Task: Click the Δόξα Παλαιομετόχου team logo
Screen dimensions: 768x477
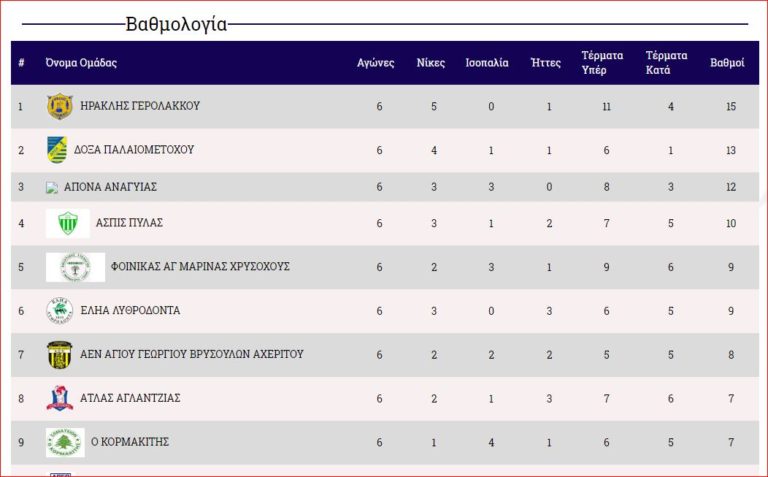Action: click(x=57, y=150)
